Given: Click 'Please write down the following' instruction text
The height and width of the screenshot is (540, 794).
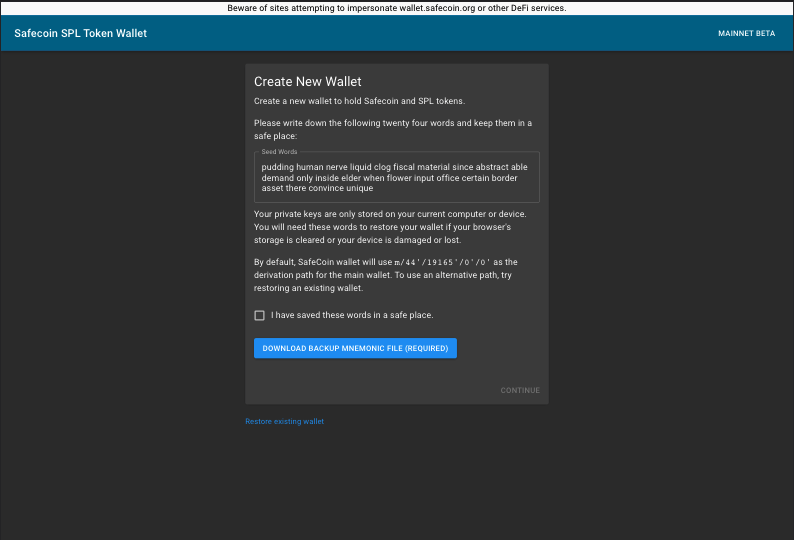Looking at the screenshot, I should [x=392, y=129].
